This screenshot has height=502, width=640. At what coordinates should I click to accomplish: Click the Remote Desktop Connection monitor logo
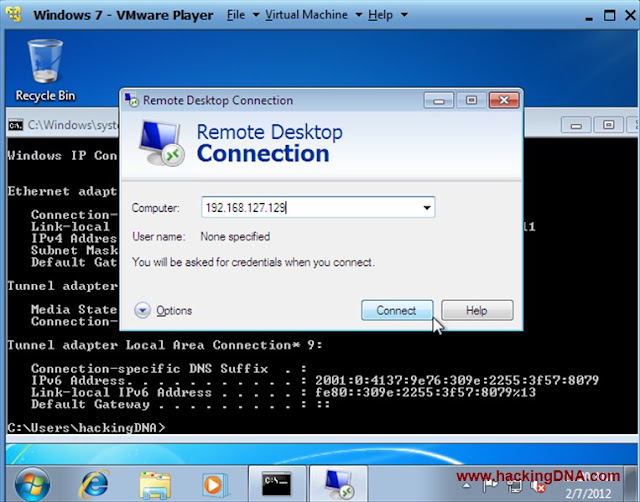click(162, 143)
